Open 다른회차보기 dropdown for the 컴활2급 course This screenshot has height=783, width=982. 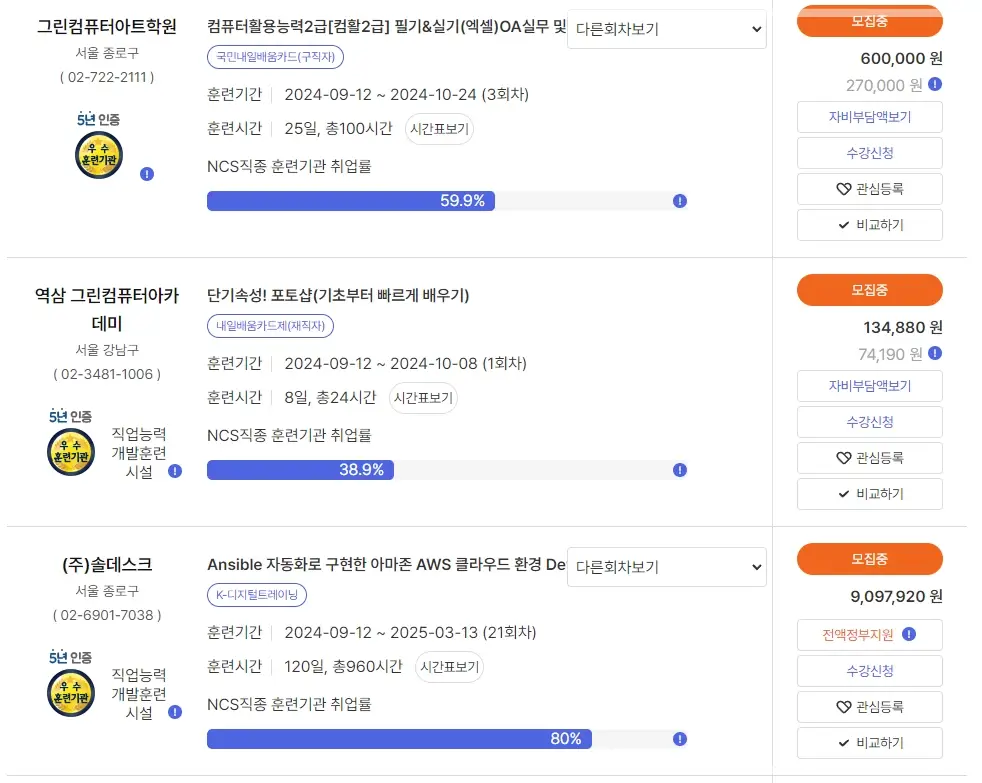(x=666, y=30)
